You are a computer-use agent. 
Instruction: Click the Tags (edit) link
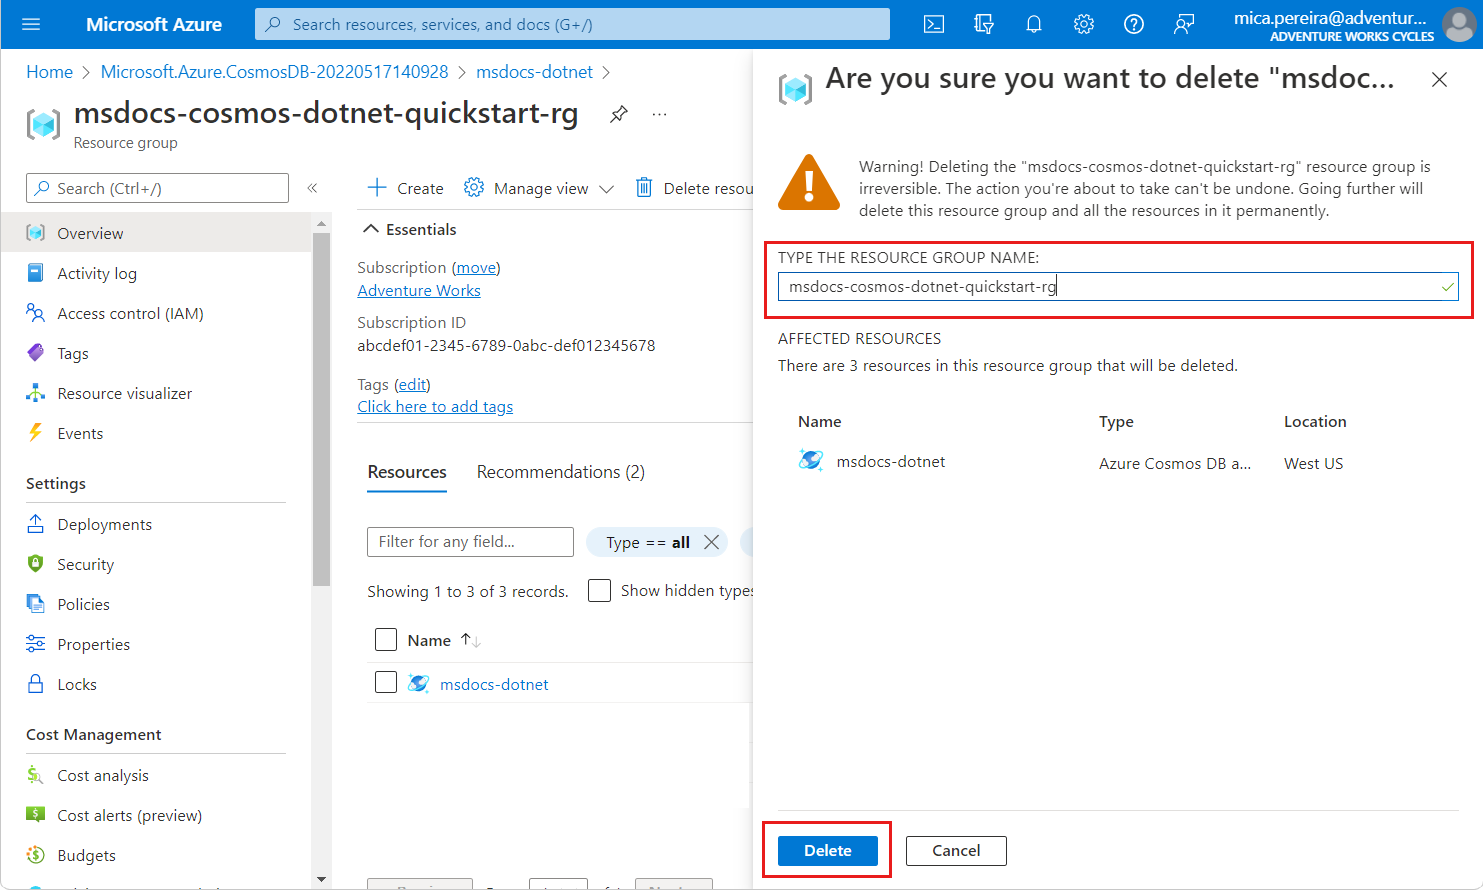412,384
